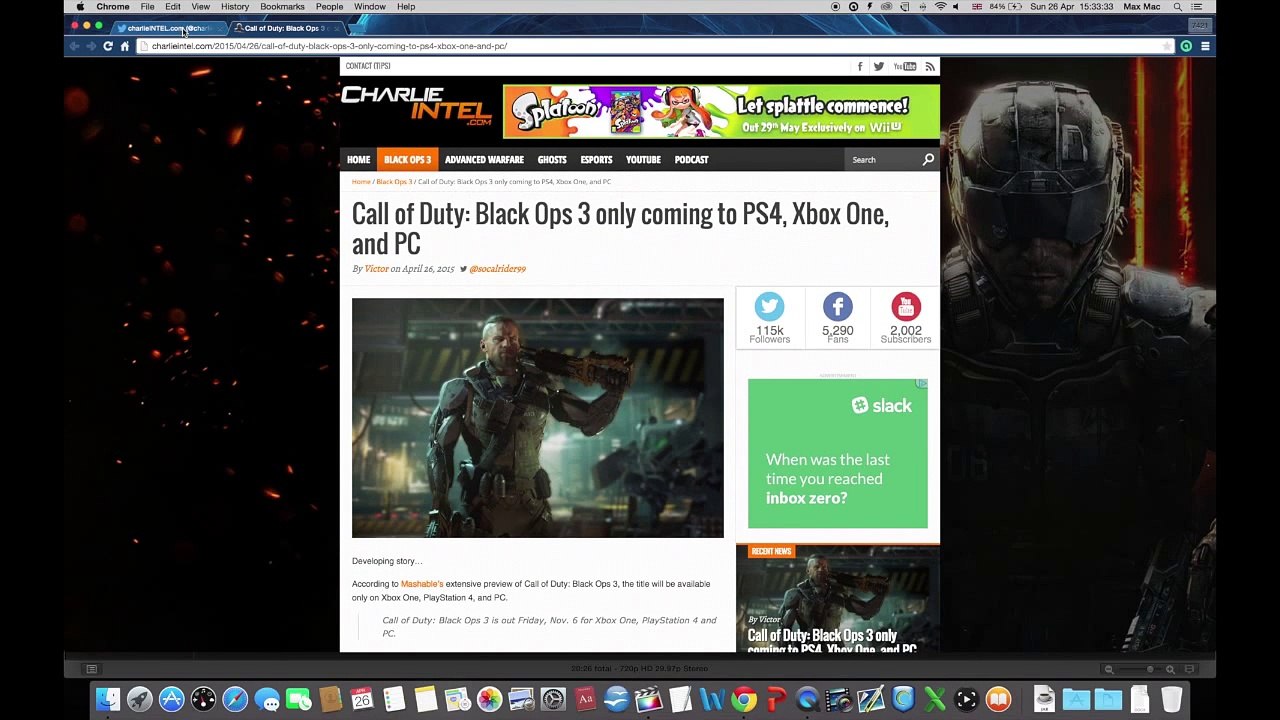Click the Charlie Intel logo
Image resolution: width=1280 pixels, height=720 pixels.
click(416, 106)
